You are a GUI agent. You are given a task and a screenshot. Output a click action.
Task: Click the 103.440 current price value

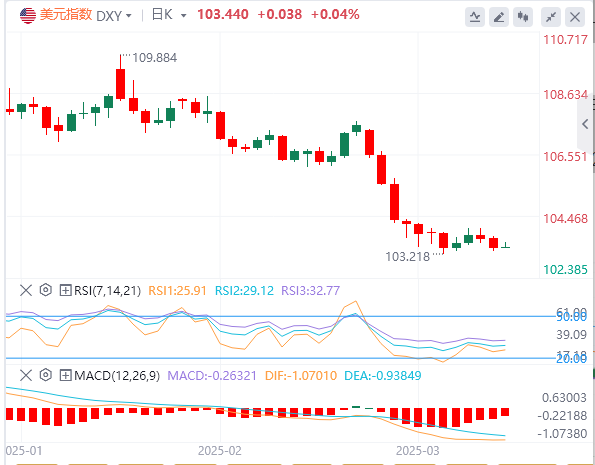(x=223, y=14)
